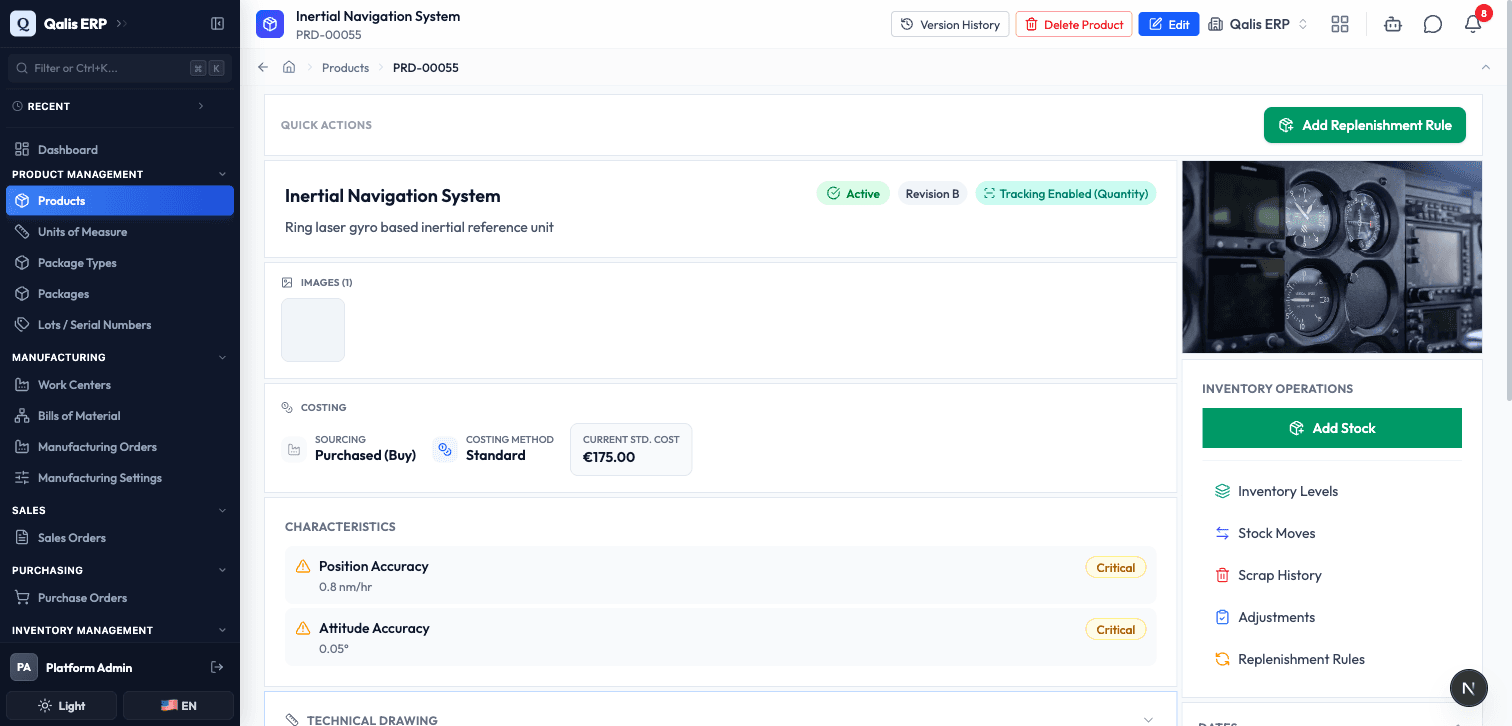Open Qalis ERP company switcher dropdown

(x=1258, y=24)
